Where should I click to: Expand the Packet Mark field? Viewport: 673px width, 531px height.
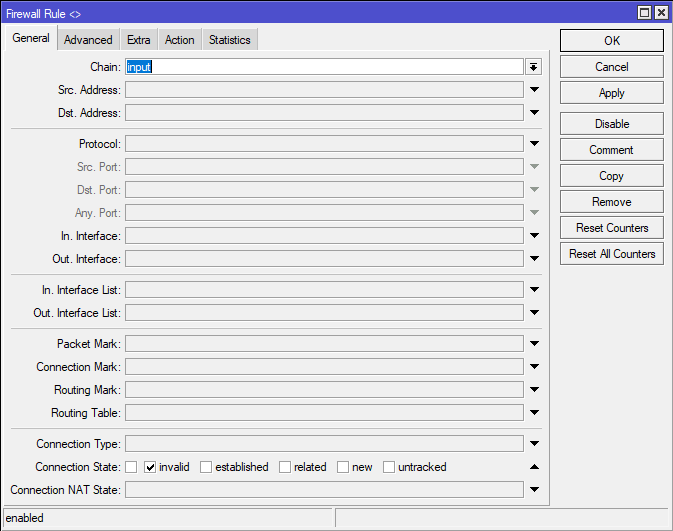534,343
